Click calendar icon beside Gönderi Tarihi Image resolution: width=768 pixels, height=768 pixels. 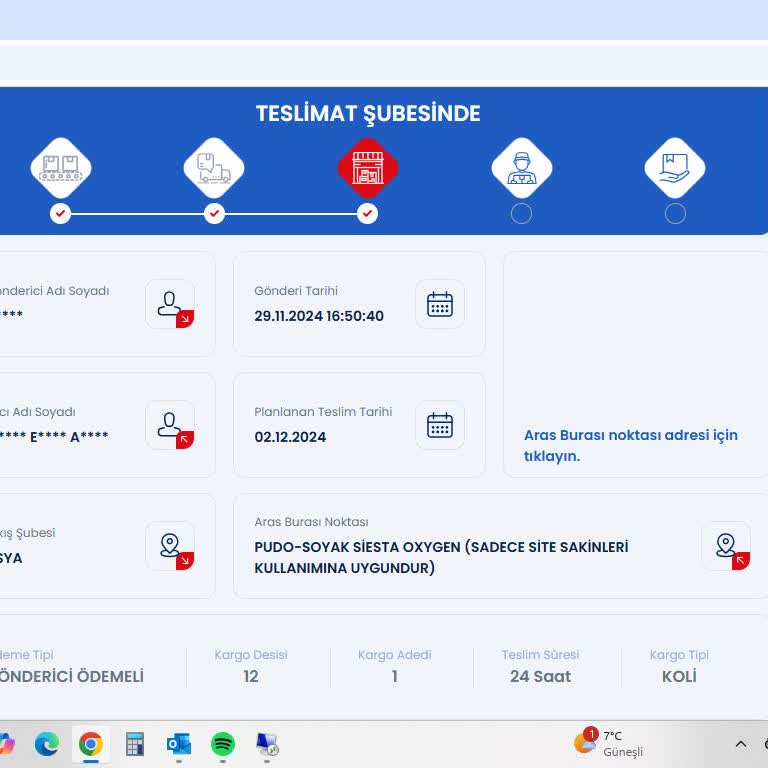coord(440,304)
